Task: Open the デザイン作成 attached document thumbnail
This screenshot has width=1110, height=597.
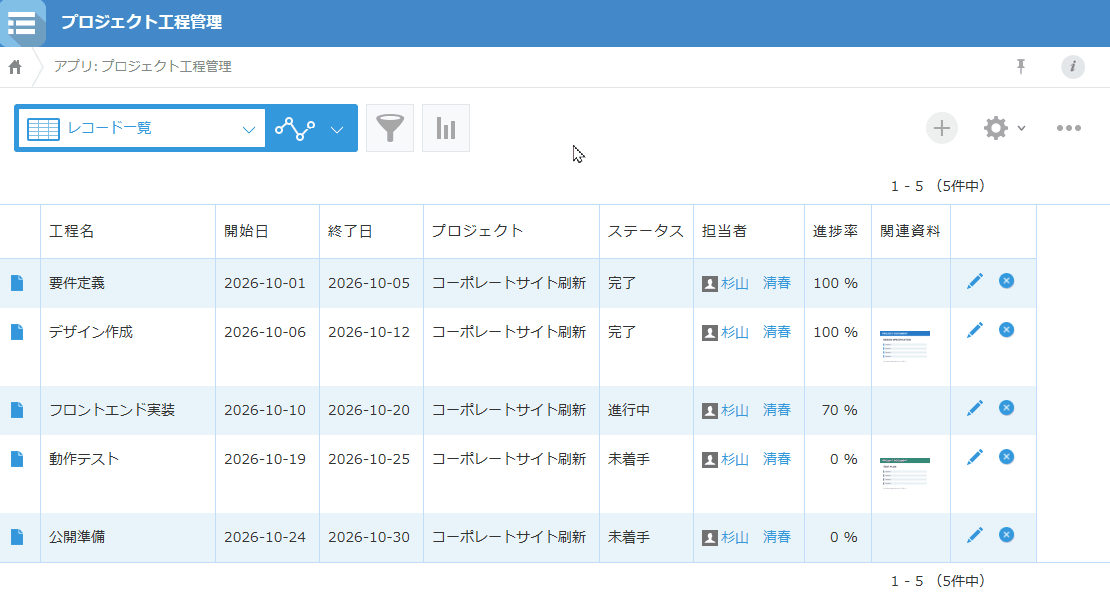Action: tap(905, 346)
